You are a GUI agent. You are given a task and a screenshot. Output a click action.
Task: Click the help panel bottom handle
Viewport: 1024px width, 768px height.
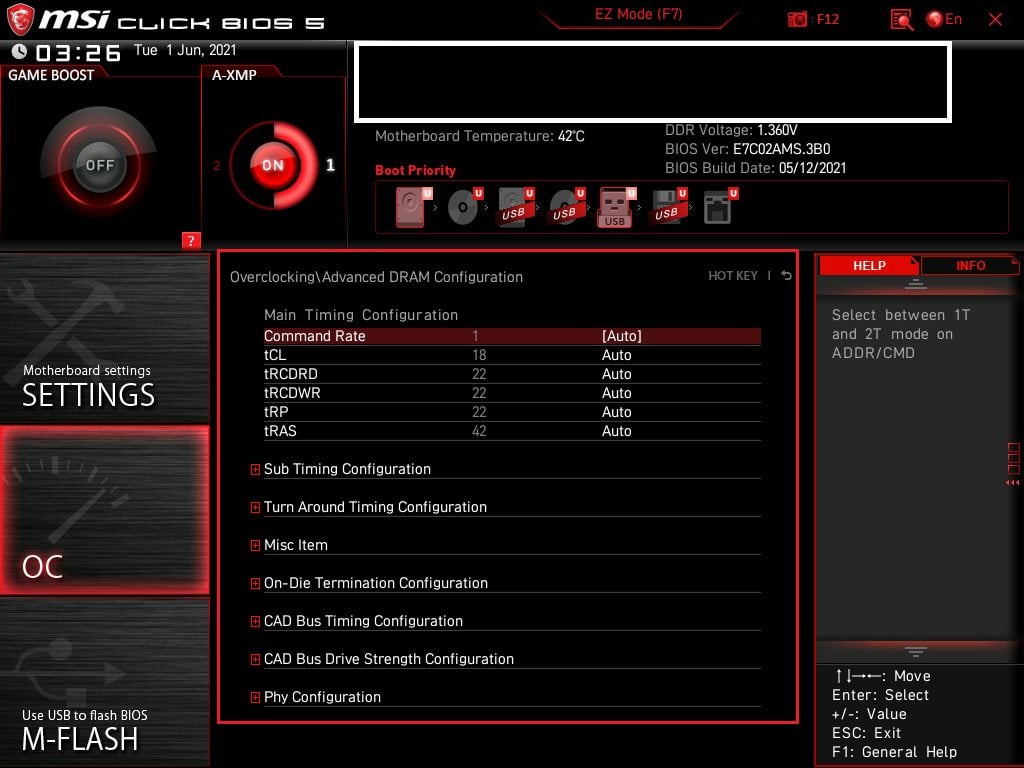[916, 651]
